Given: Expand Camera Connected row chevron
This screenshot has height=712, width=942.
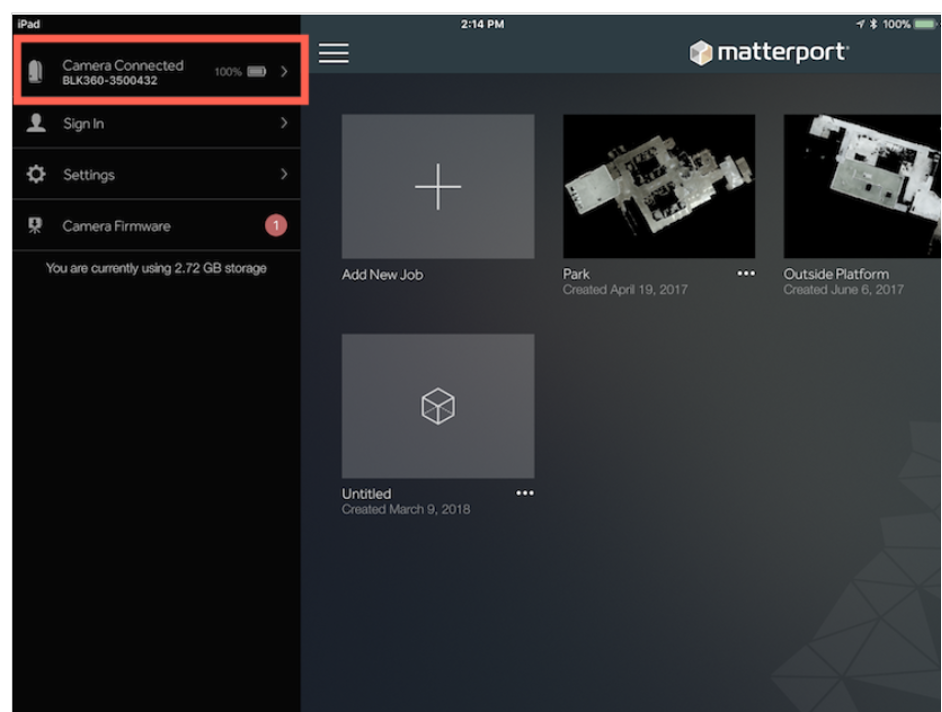Looking at the screenshot, I should pos(284,72).
